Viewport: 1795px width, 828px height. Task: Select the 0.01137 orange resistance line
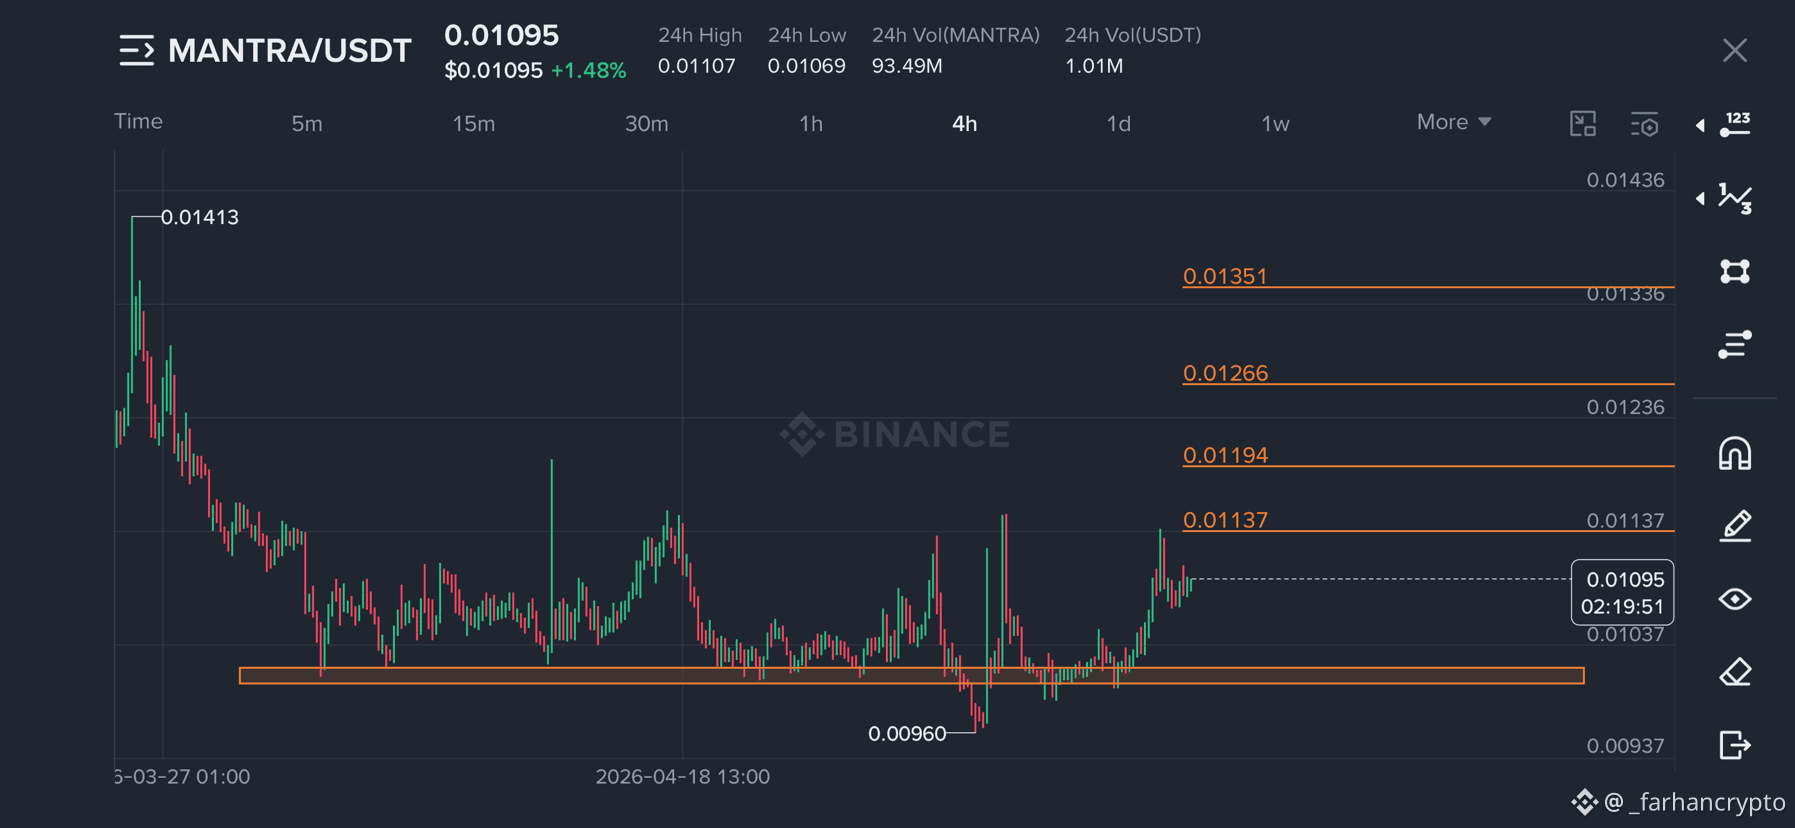click(x=1428, y=531)
